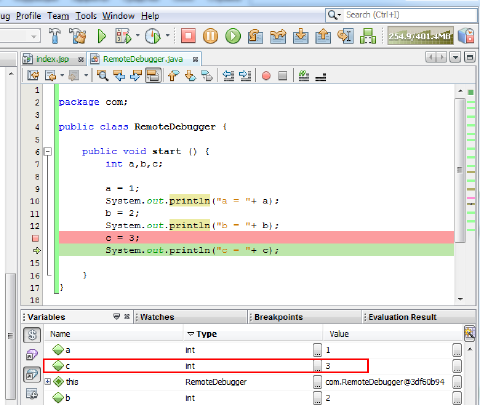Click the editor Back navigation icon

pyautogui.click(x=50, y=76)
